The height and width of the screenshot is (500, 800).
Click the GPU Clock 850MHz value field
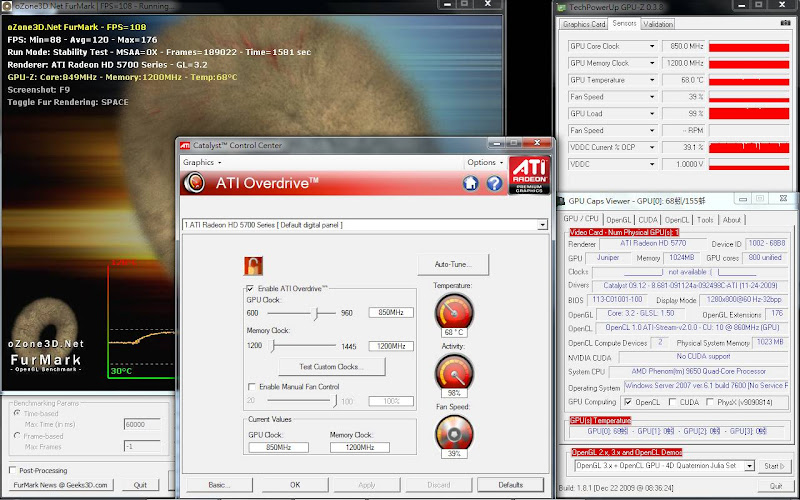coord(391,313)
